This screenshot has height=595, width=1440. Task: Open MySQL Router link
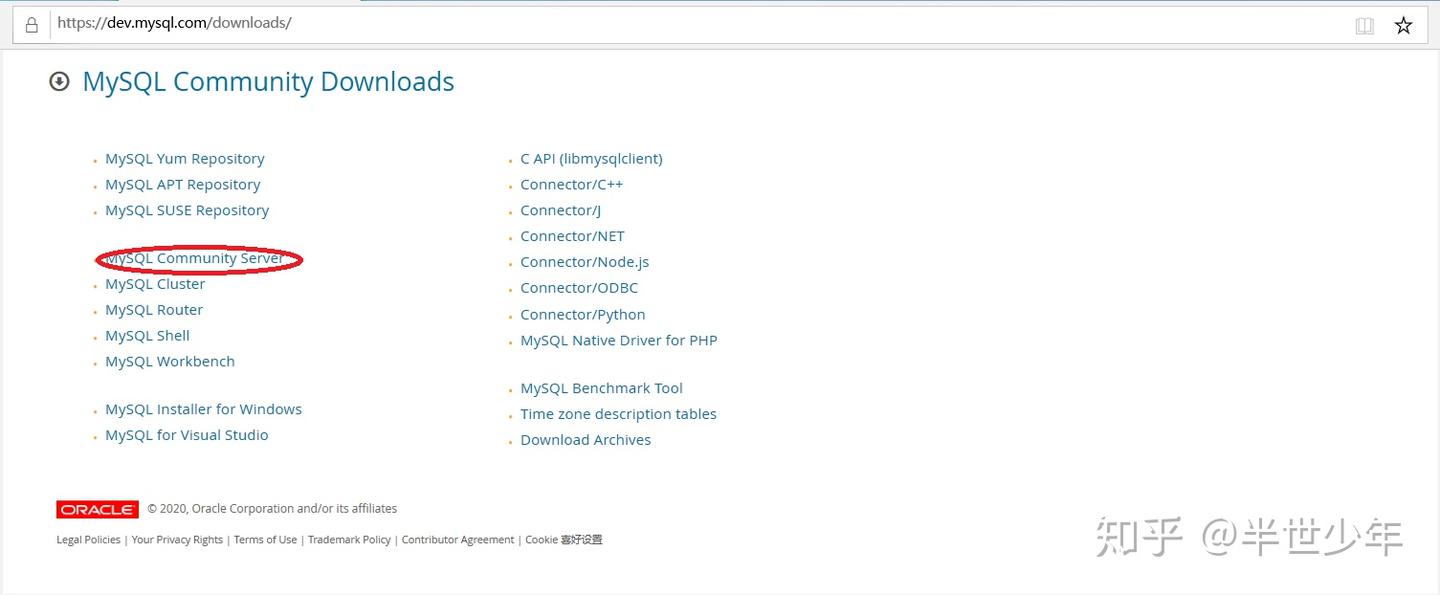154,311
